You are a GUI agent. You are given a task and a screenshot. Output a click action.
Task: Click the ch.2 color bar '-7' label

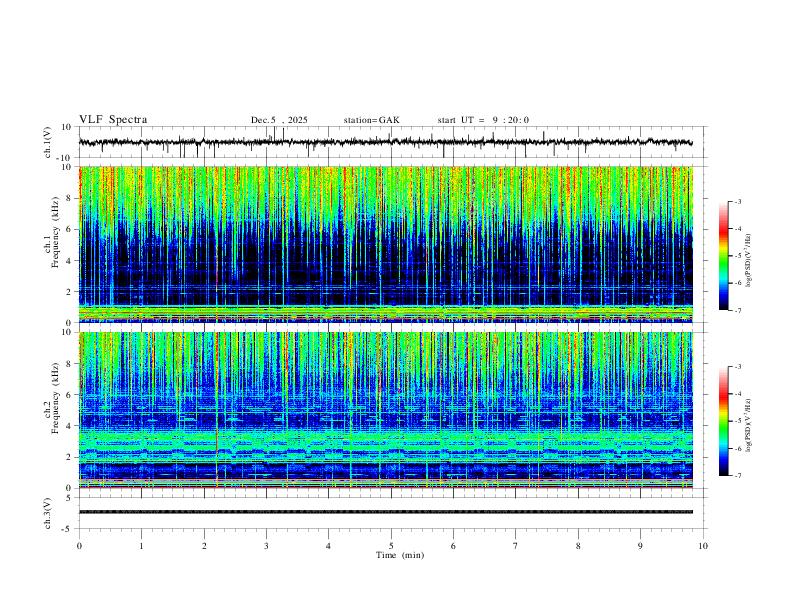[737, 476]
